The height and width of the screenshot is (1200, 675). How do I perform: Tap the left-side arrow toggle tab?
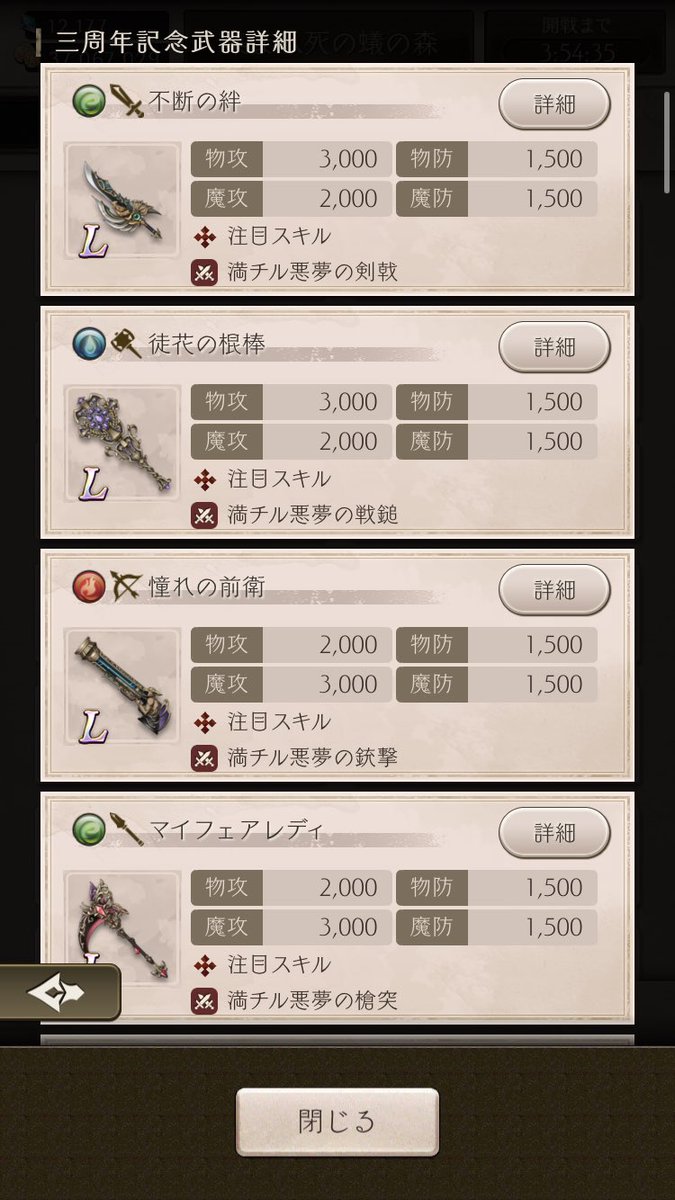click(x=58, y=993)
